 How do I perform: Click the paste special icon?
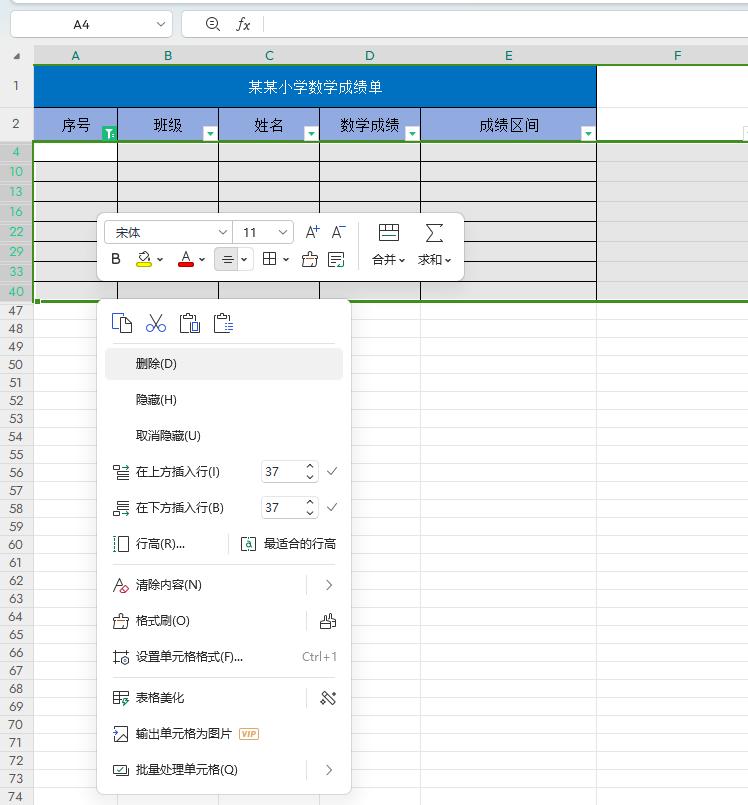point(223,323)
